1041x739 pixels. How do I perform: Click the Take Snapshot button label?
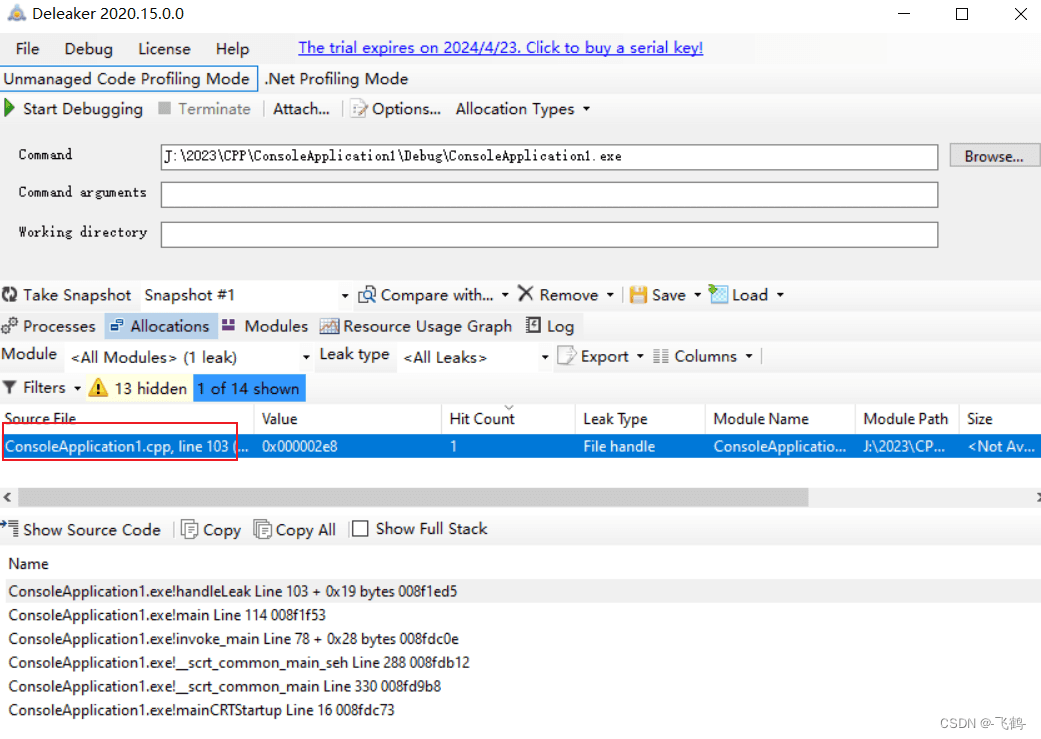77,295
